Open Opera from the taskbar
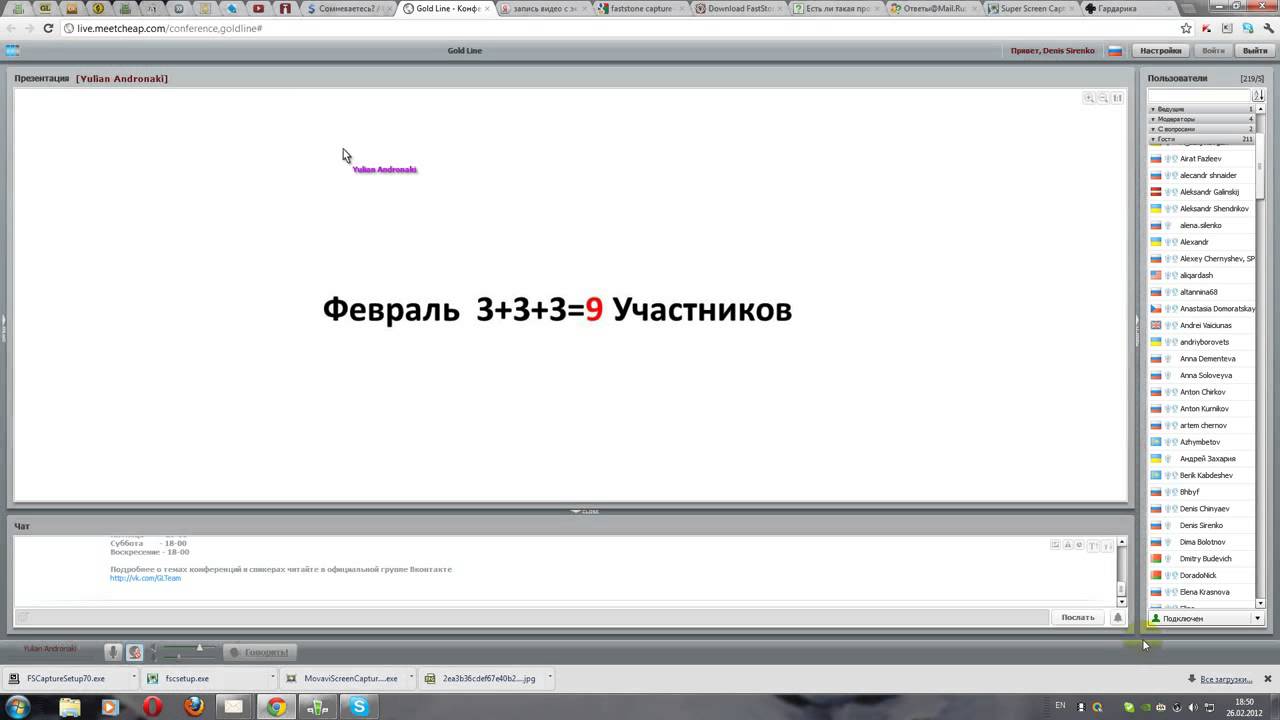1280x720 pixels. coord(152,707)
